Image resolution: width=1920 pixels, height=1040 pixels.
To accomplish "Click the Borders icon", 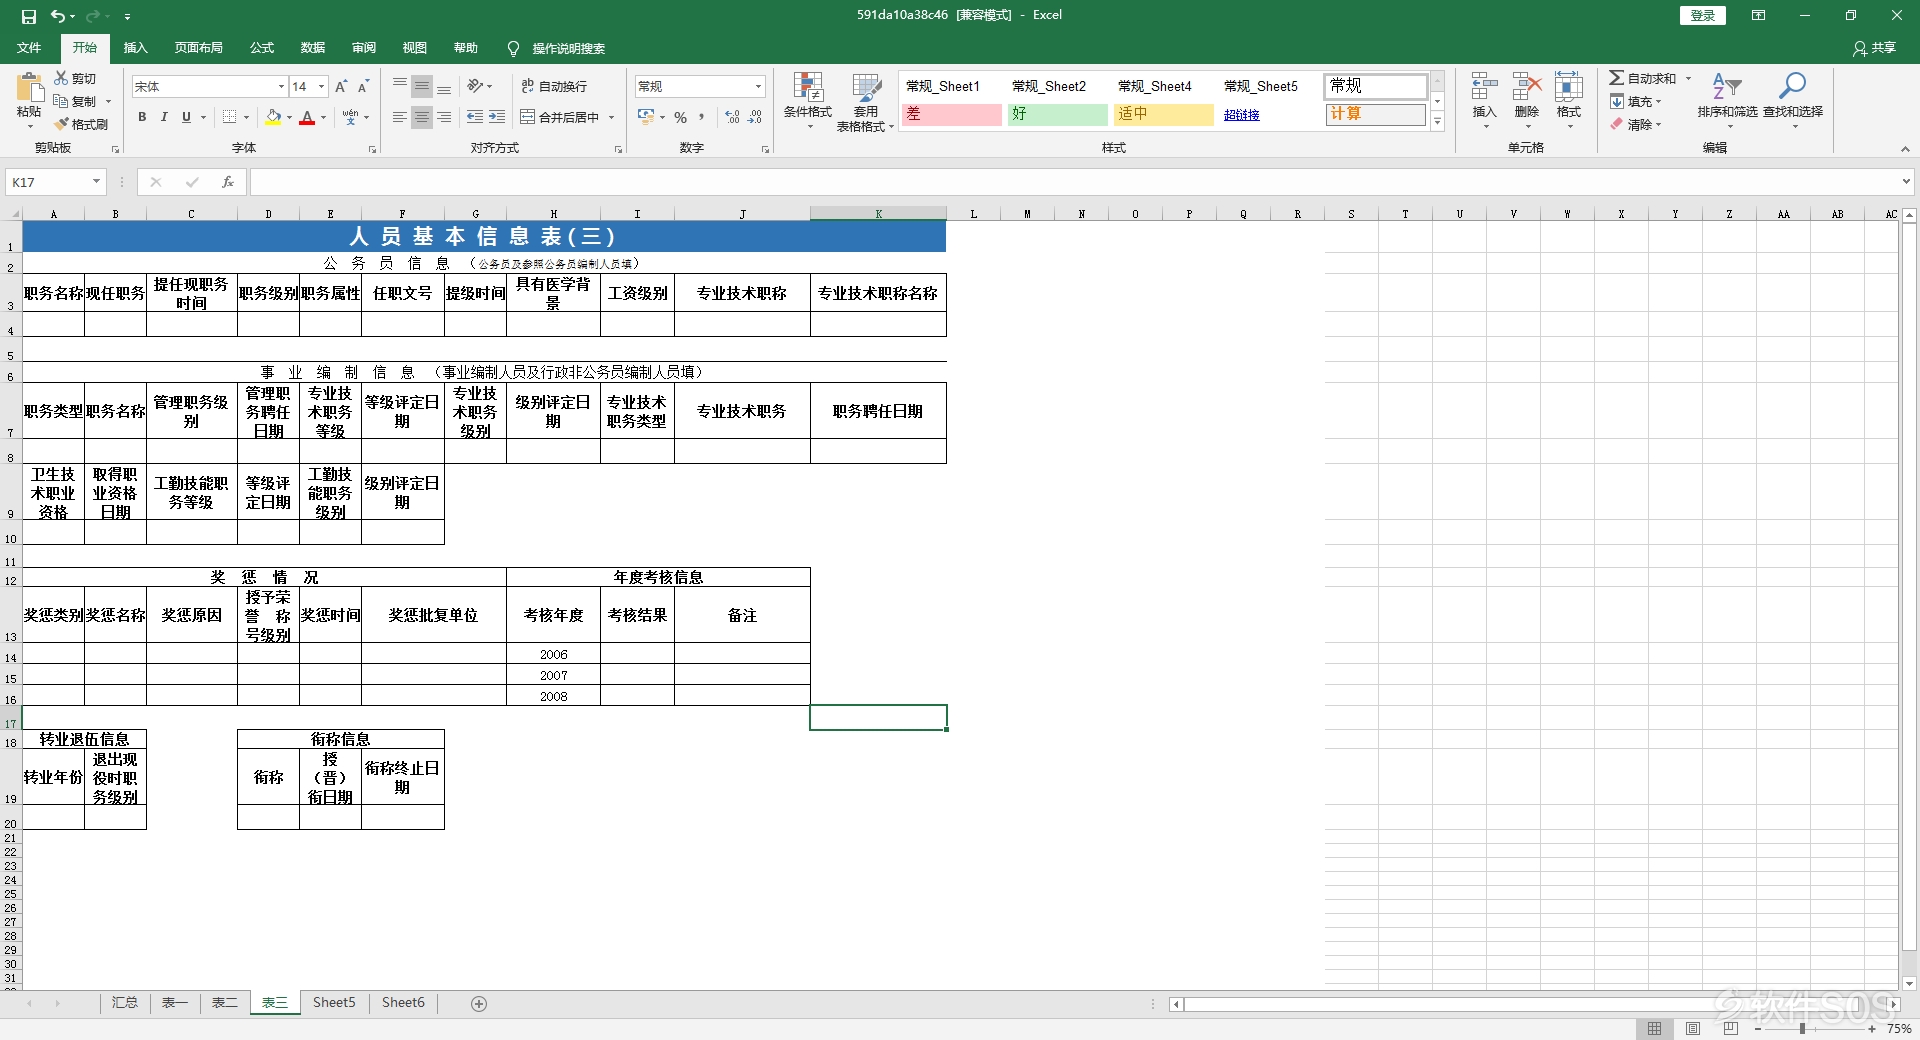I will (230, 117).
